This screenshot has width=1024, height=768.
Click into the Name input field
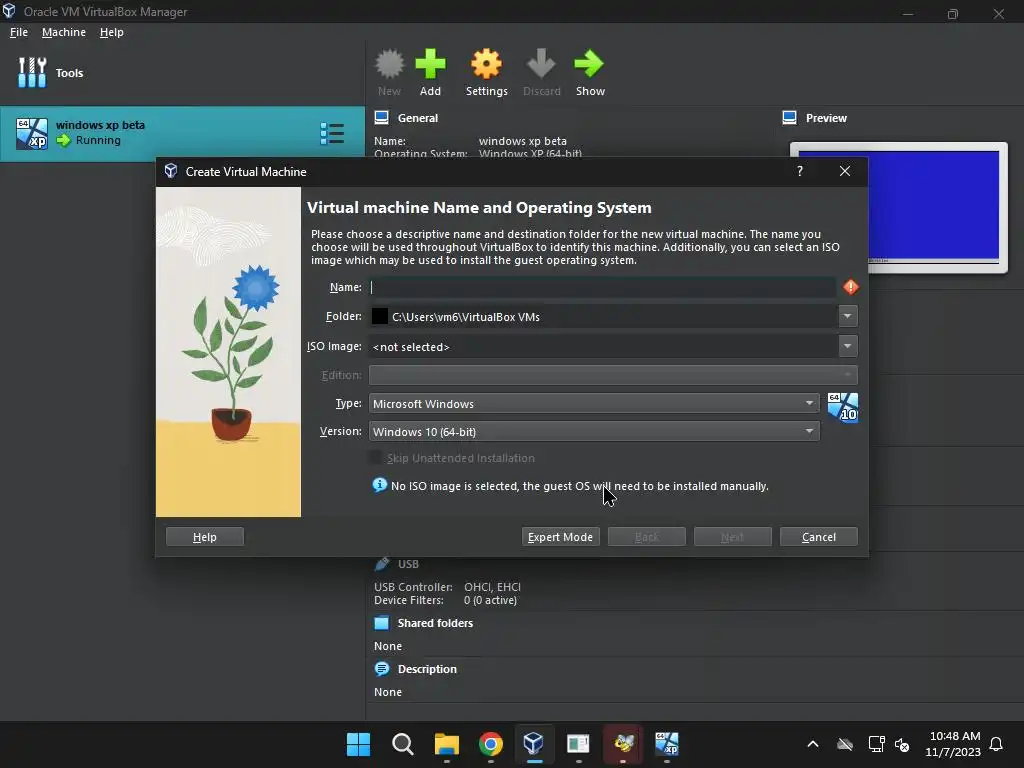pyautogui.click(x=602, y=287)
